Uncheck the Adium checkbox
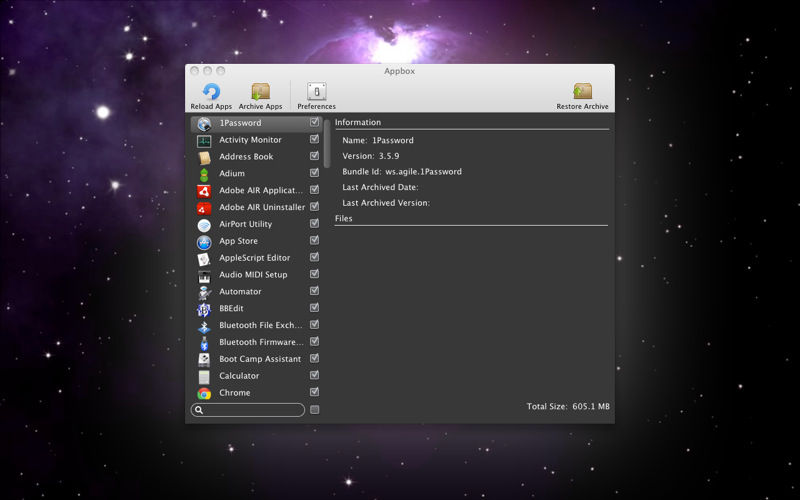Viewport: 800px width, 500px height. point(314,173)
